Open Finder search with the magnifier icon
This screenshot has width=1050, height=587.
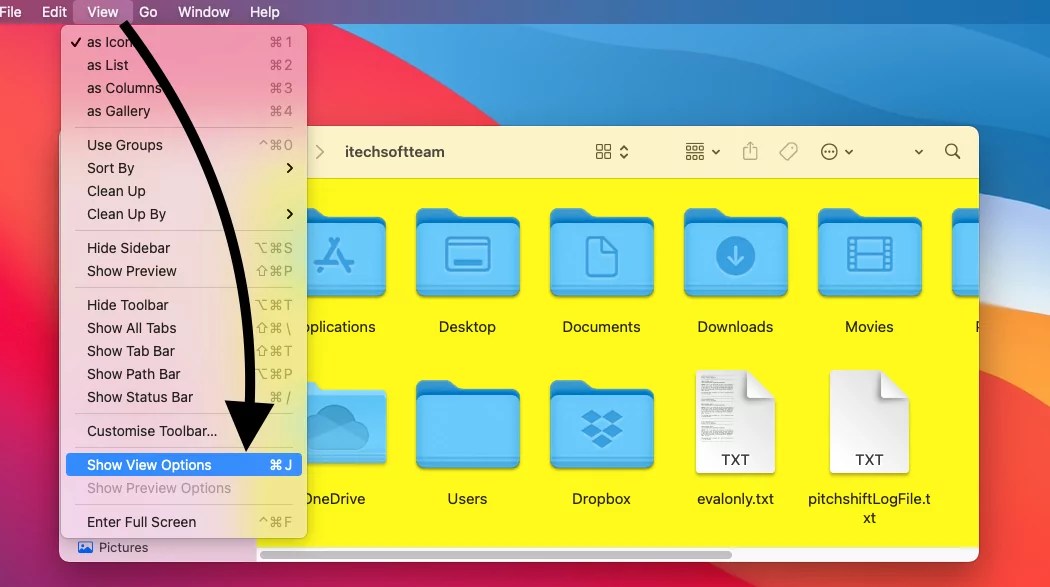(x=951, y=151)
